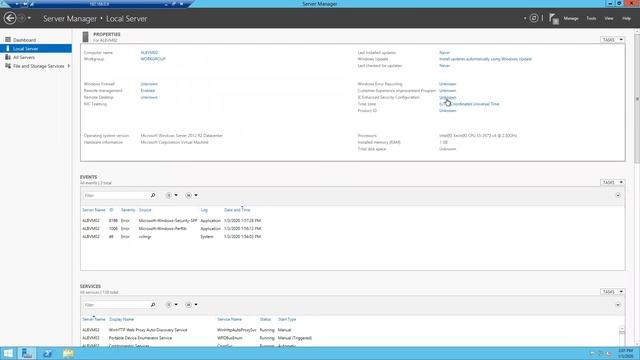The height and width of the screenshot is (360, 640).
Task: Collapse the Events filter bar chevron
Action: coord(618,196)
